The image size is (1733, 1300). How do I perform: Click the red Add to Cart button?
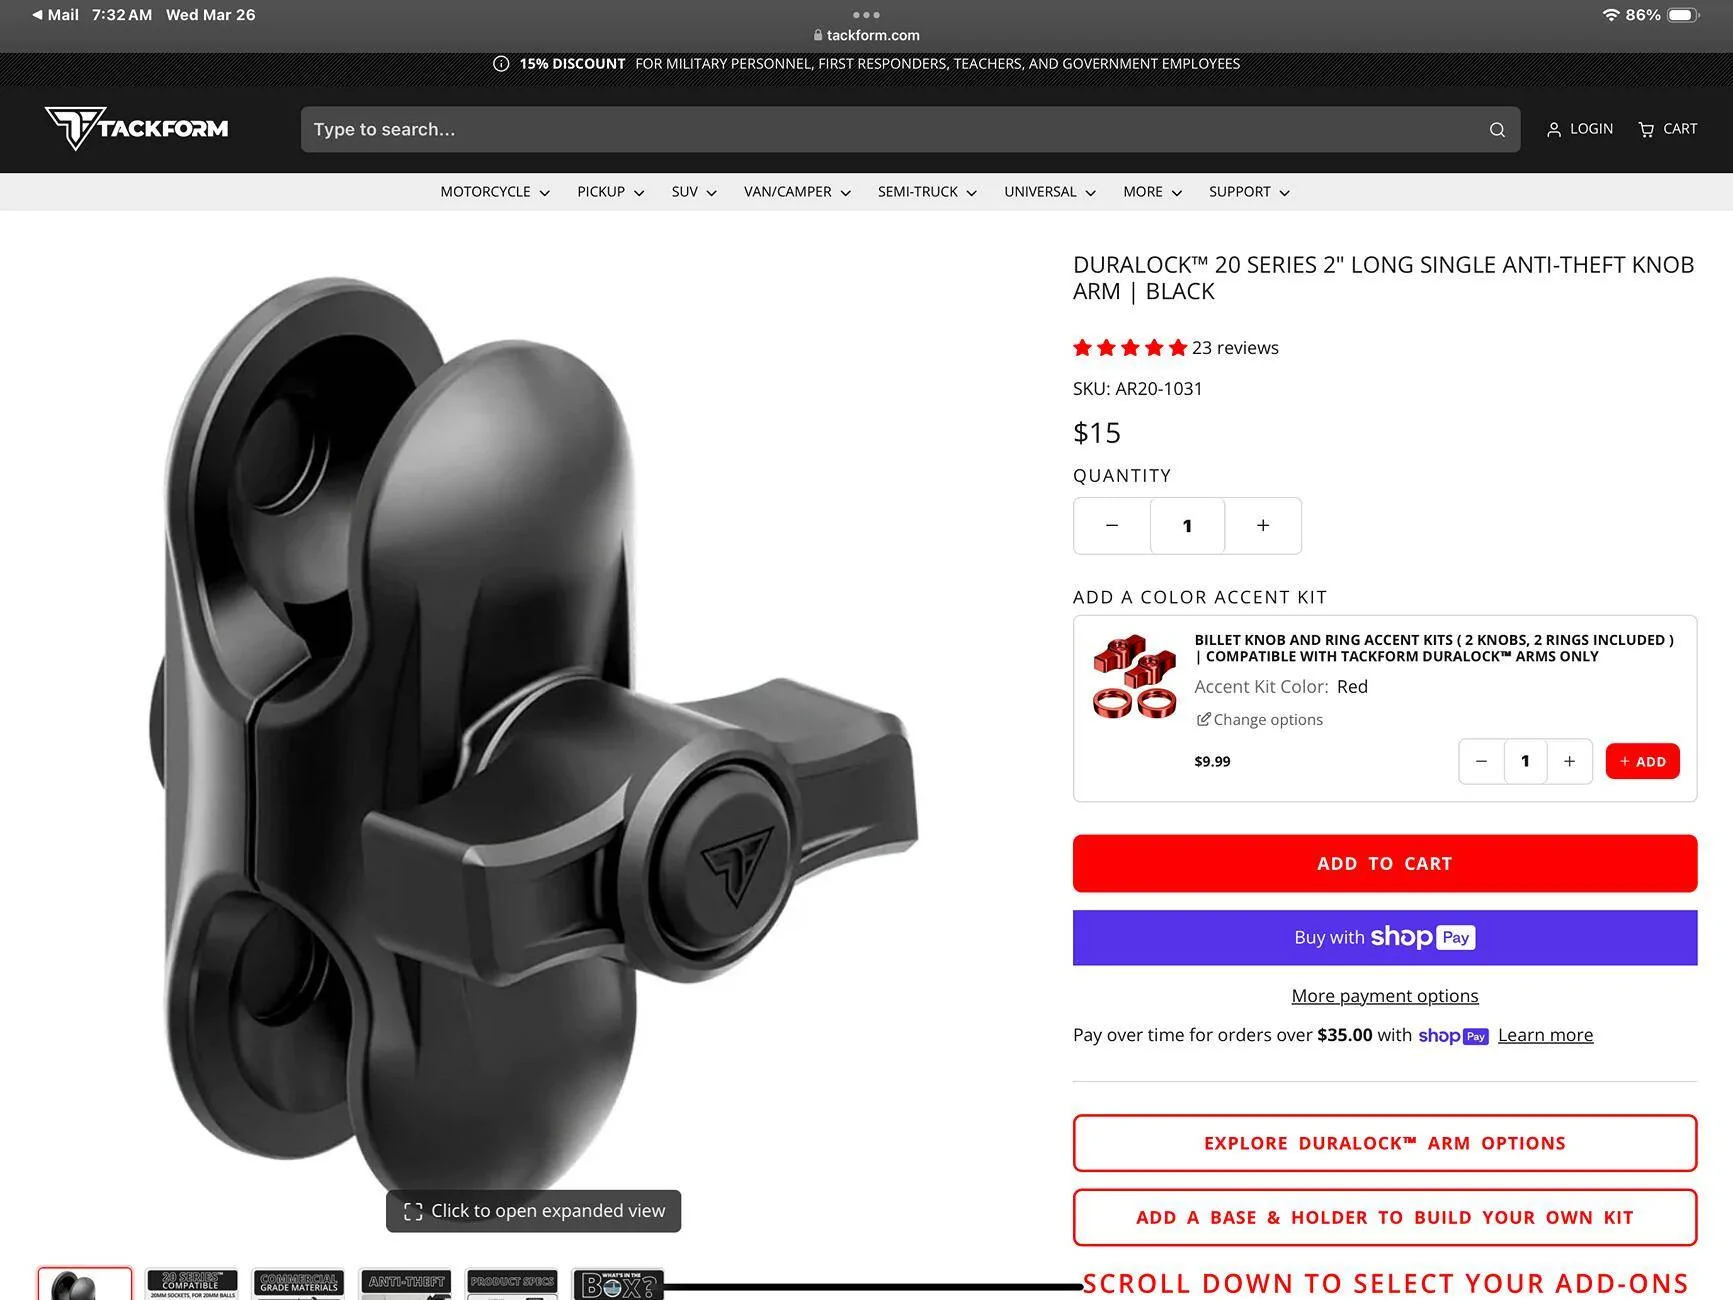pos(1385,864)
